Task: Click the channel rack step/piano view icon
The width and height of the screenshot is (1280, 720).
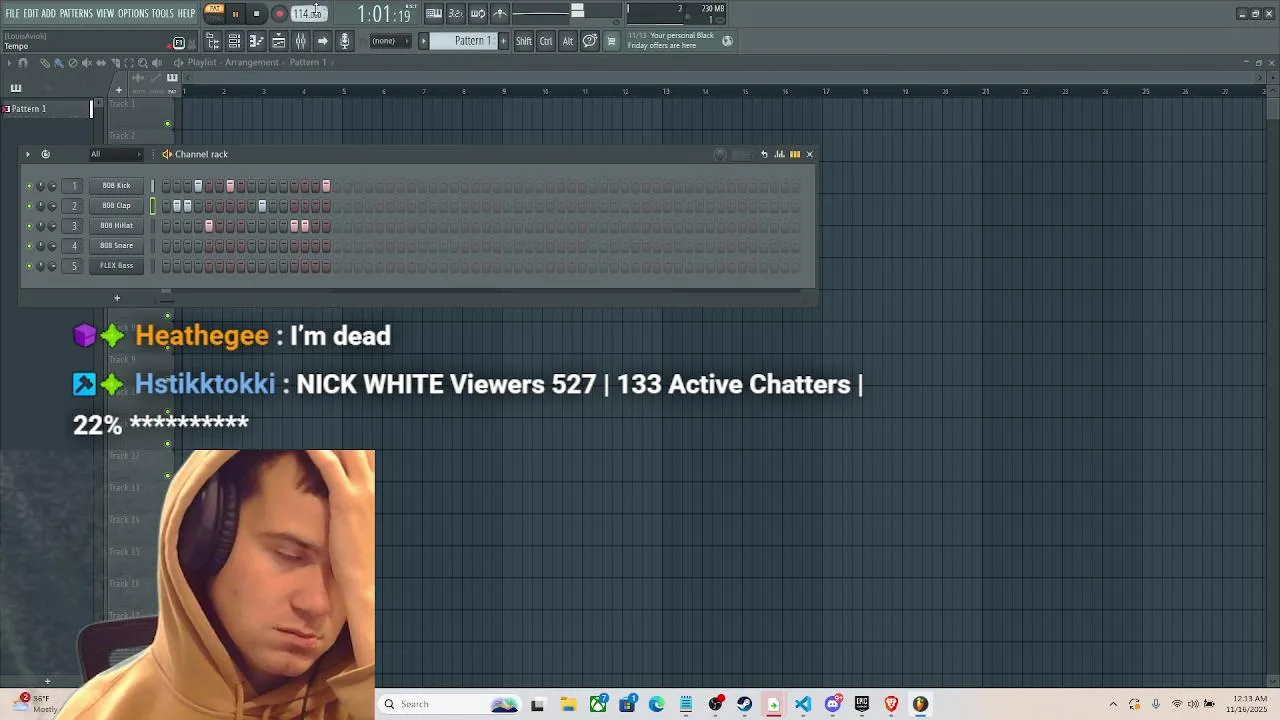Action: [795, 154]
